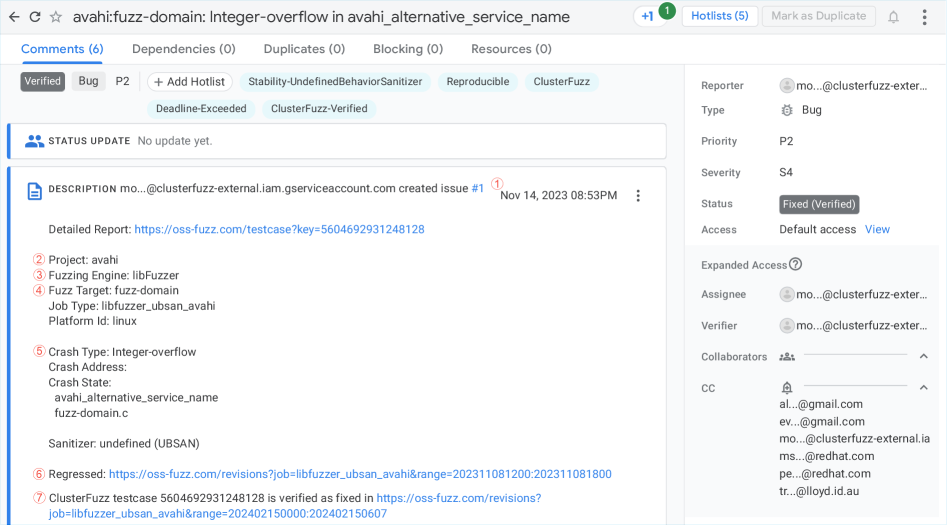Click the View access link
This screenshot has width=947, height=525.
click(x=877, y=229)
